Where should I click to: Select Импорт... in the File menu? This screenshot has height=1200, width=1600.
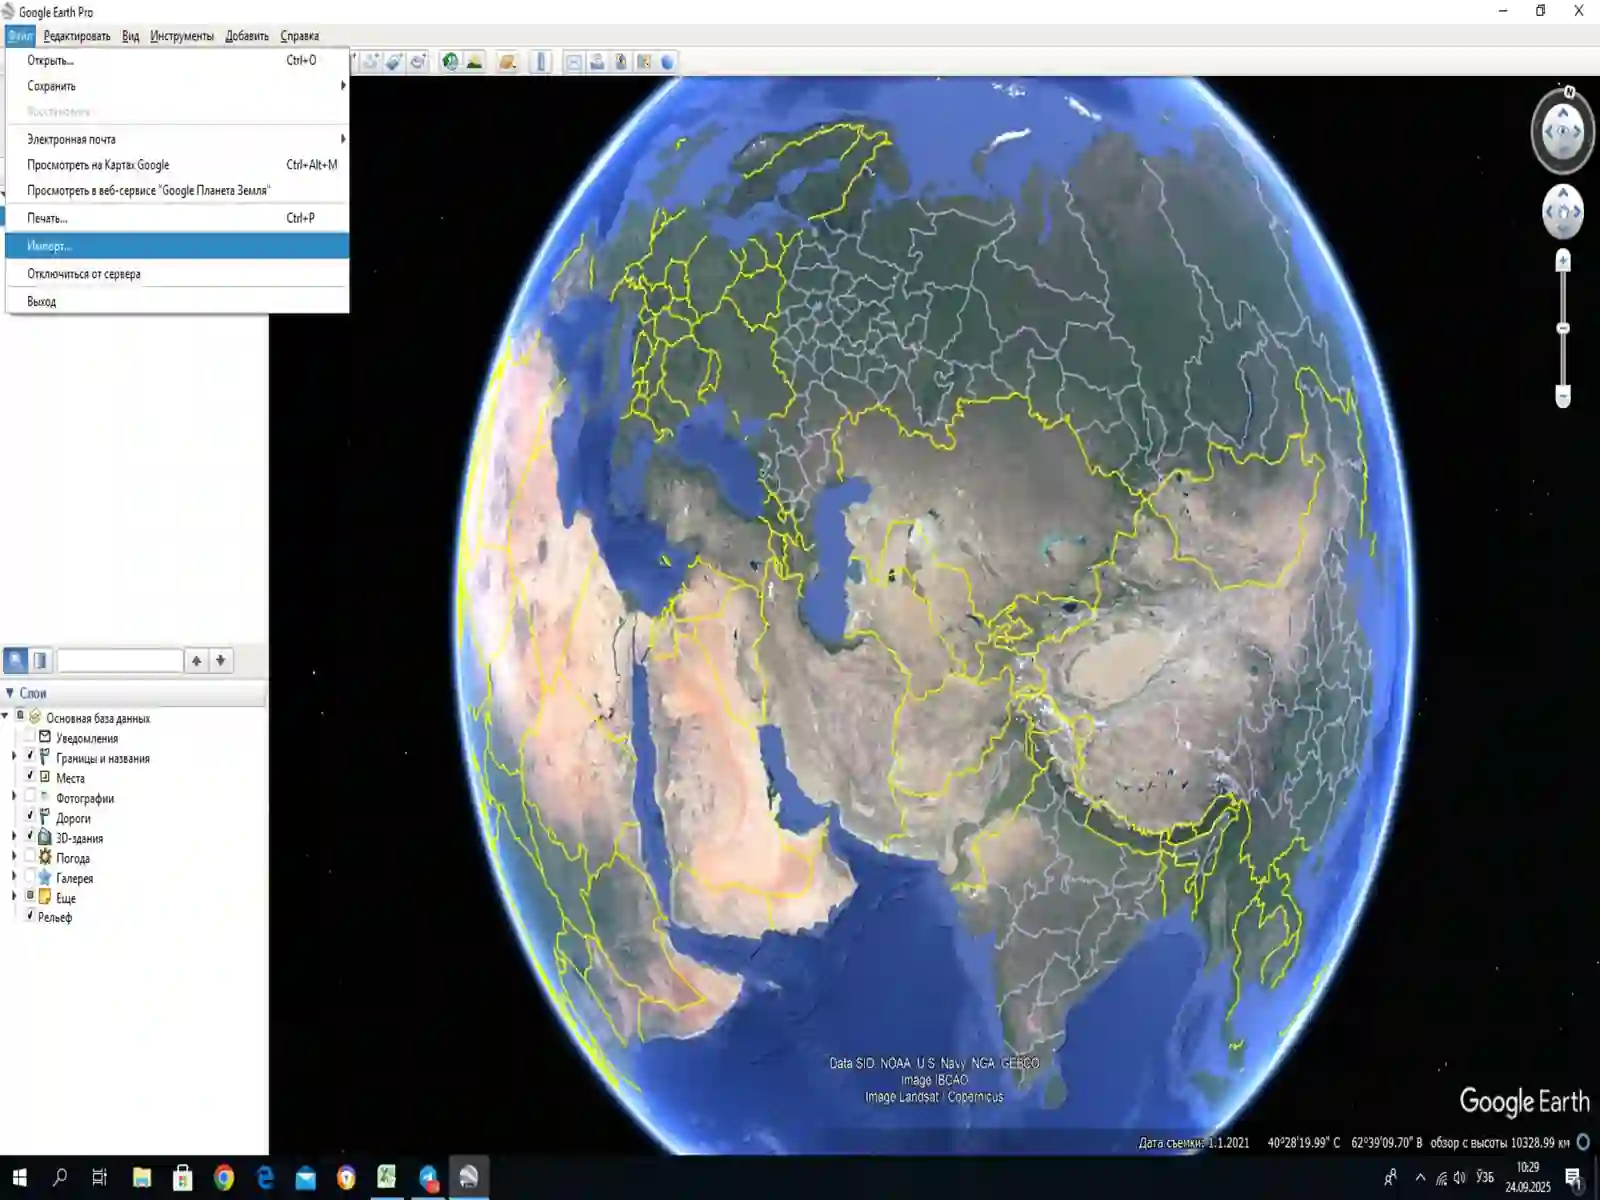(x=177, y=246)
